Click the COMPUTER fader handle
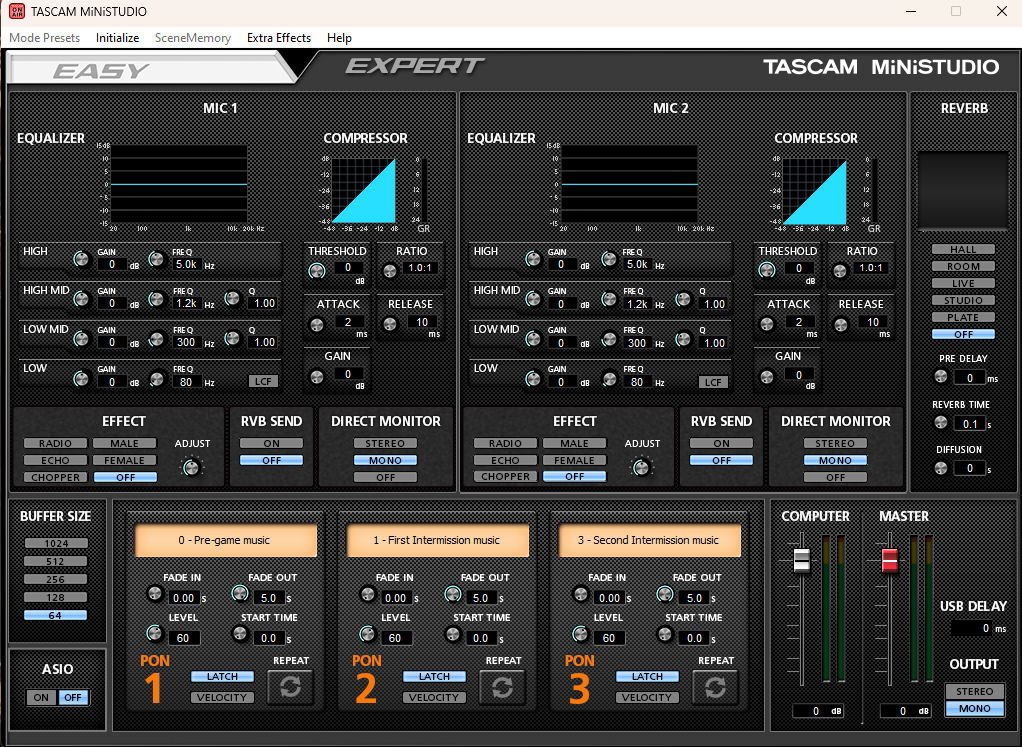The image size is (1022, 747). 802,560
